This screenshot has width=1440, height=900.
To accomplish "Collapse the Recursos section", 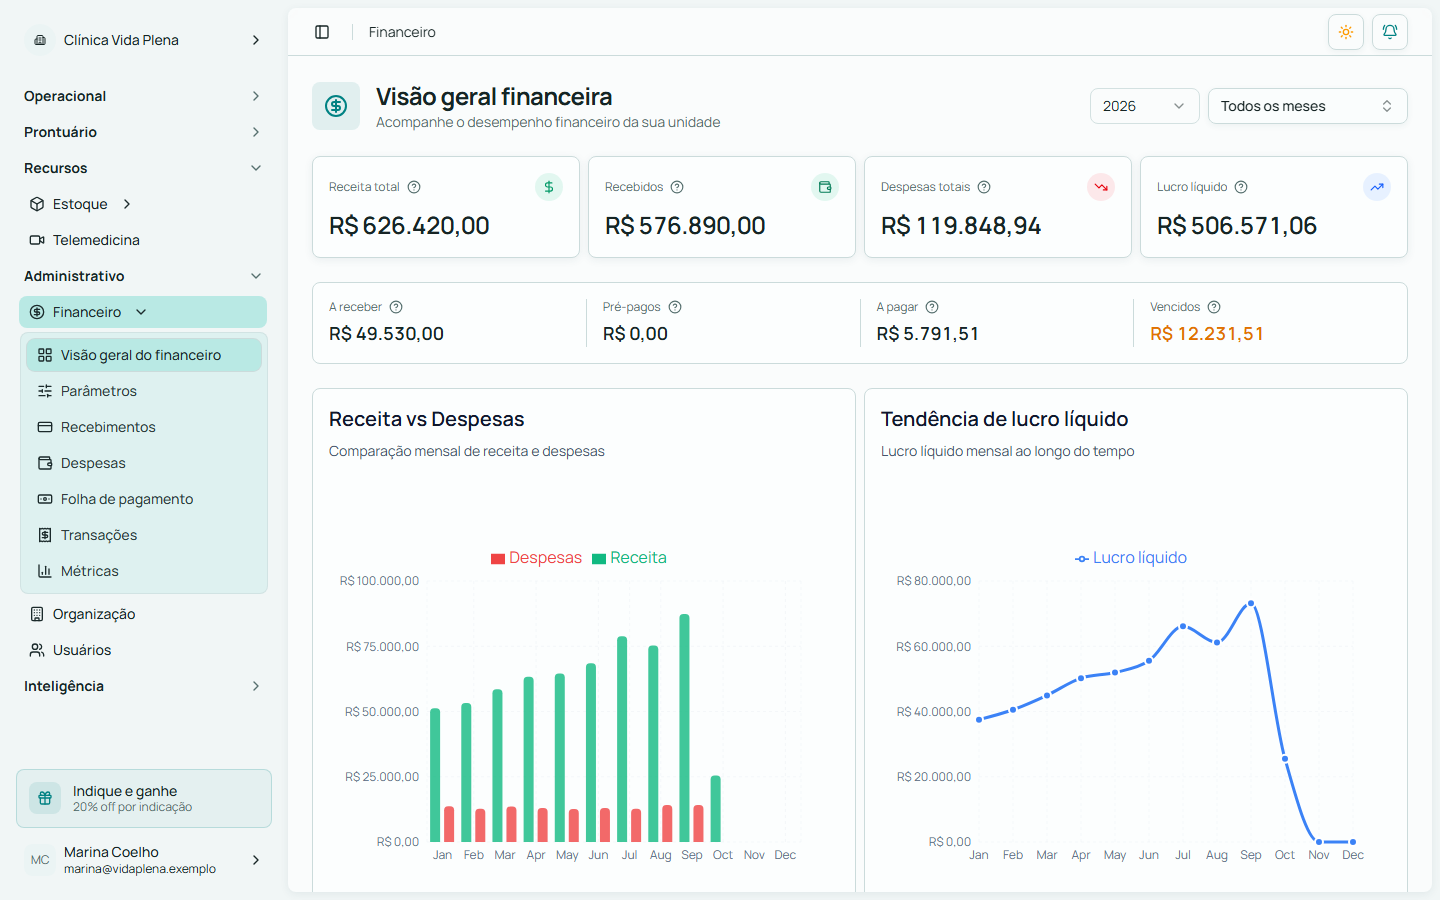I will [x=143, y=168].
